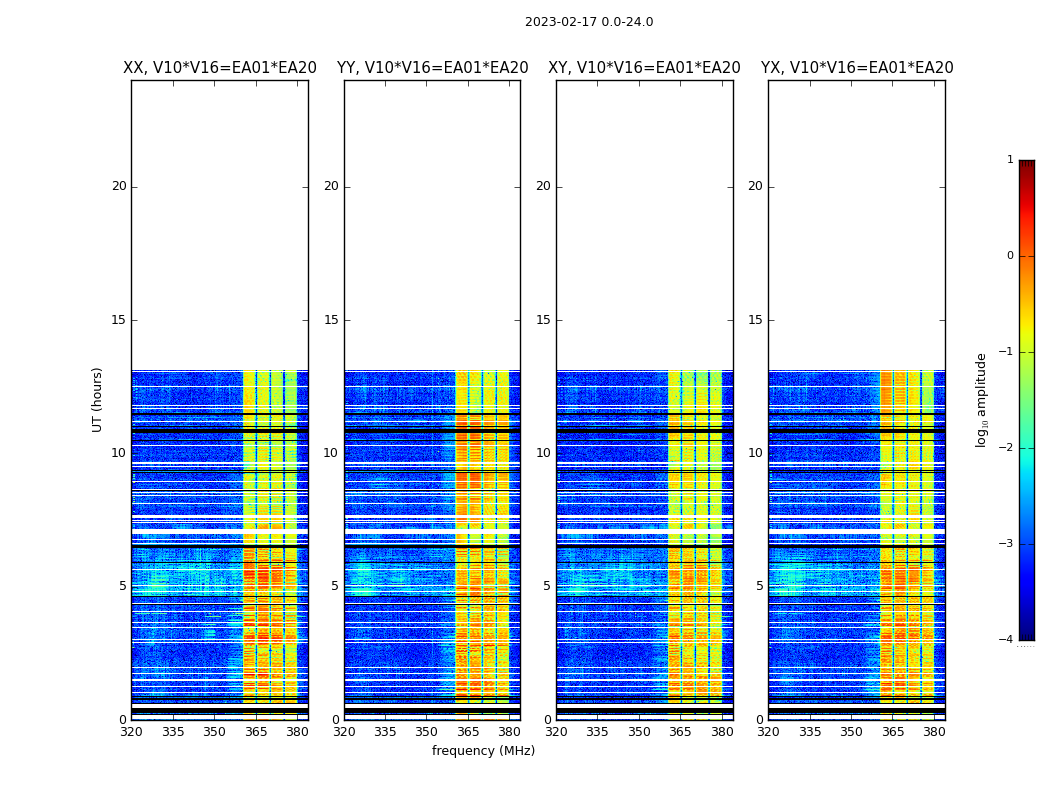Click the YX panel title text

click(x=857, y=68)
